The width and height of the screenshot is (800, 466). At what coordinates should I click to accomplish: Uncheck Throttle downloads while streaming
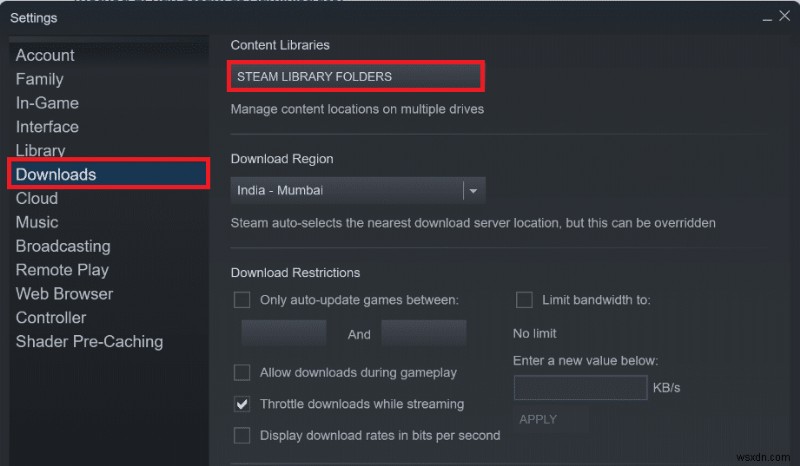click(242, 404)
